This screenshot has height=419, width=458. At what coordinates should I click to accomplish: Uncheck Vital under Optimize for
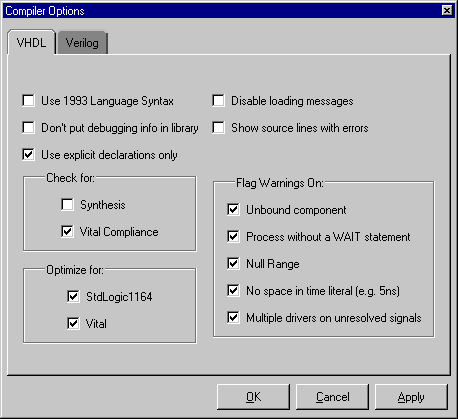tap(73, 324)
